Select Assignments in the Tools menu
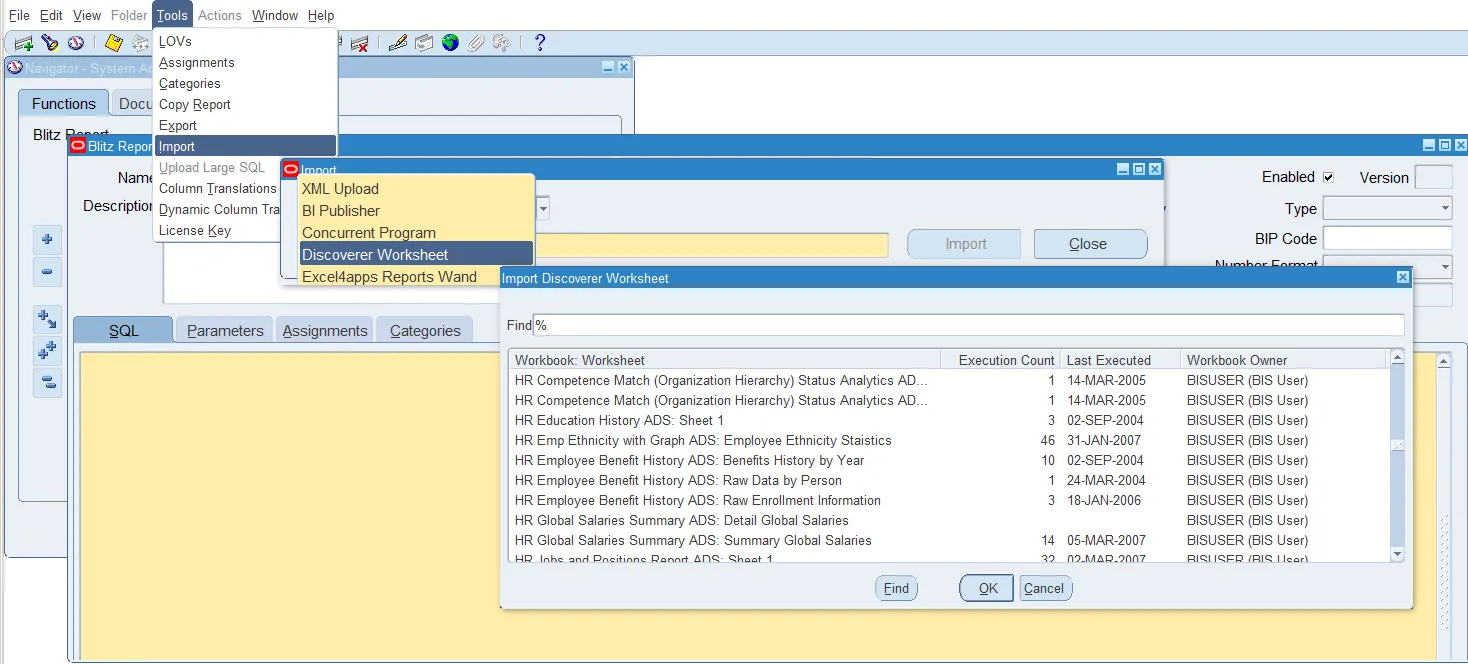Viewport: 1468px width, 664px height. click(x=246, y=62)
